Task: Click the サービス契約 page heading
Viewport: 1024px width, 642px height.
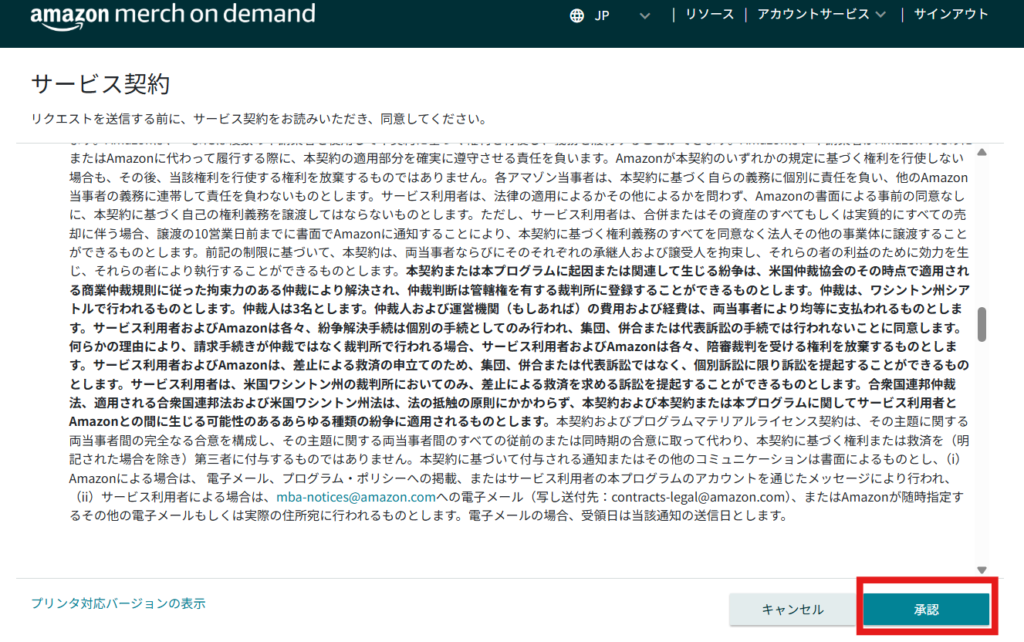Action: pyautogui.click(x=101, y=84)
